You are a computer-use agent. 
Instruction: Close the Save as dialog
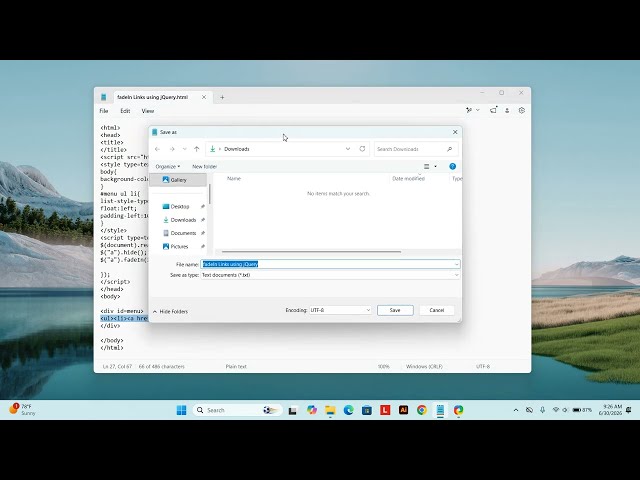click(455, 132)
